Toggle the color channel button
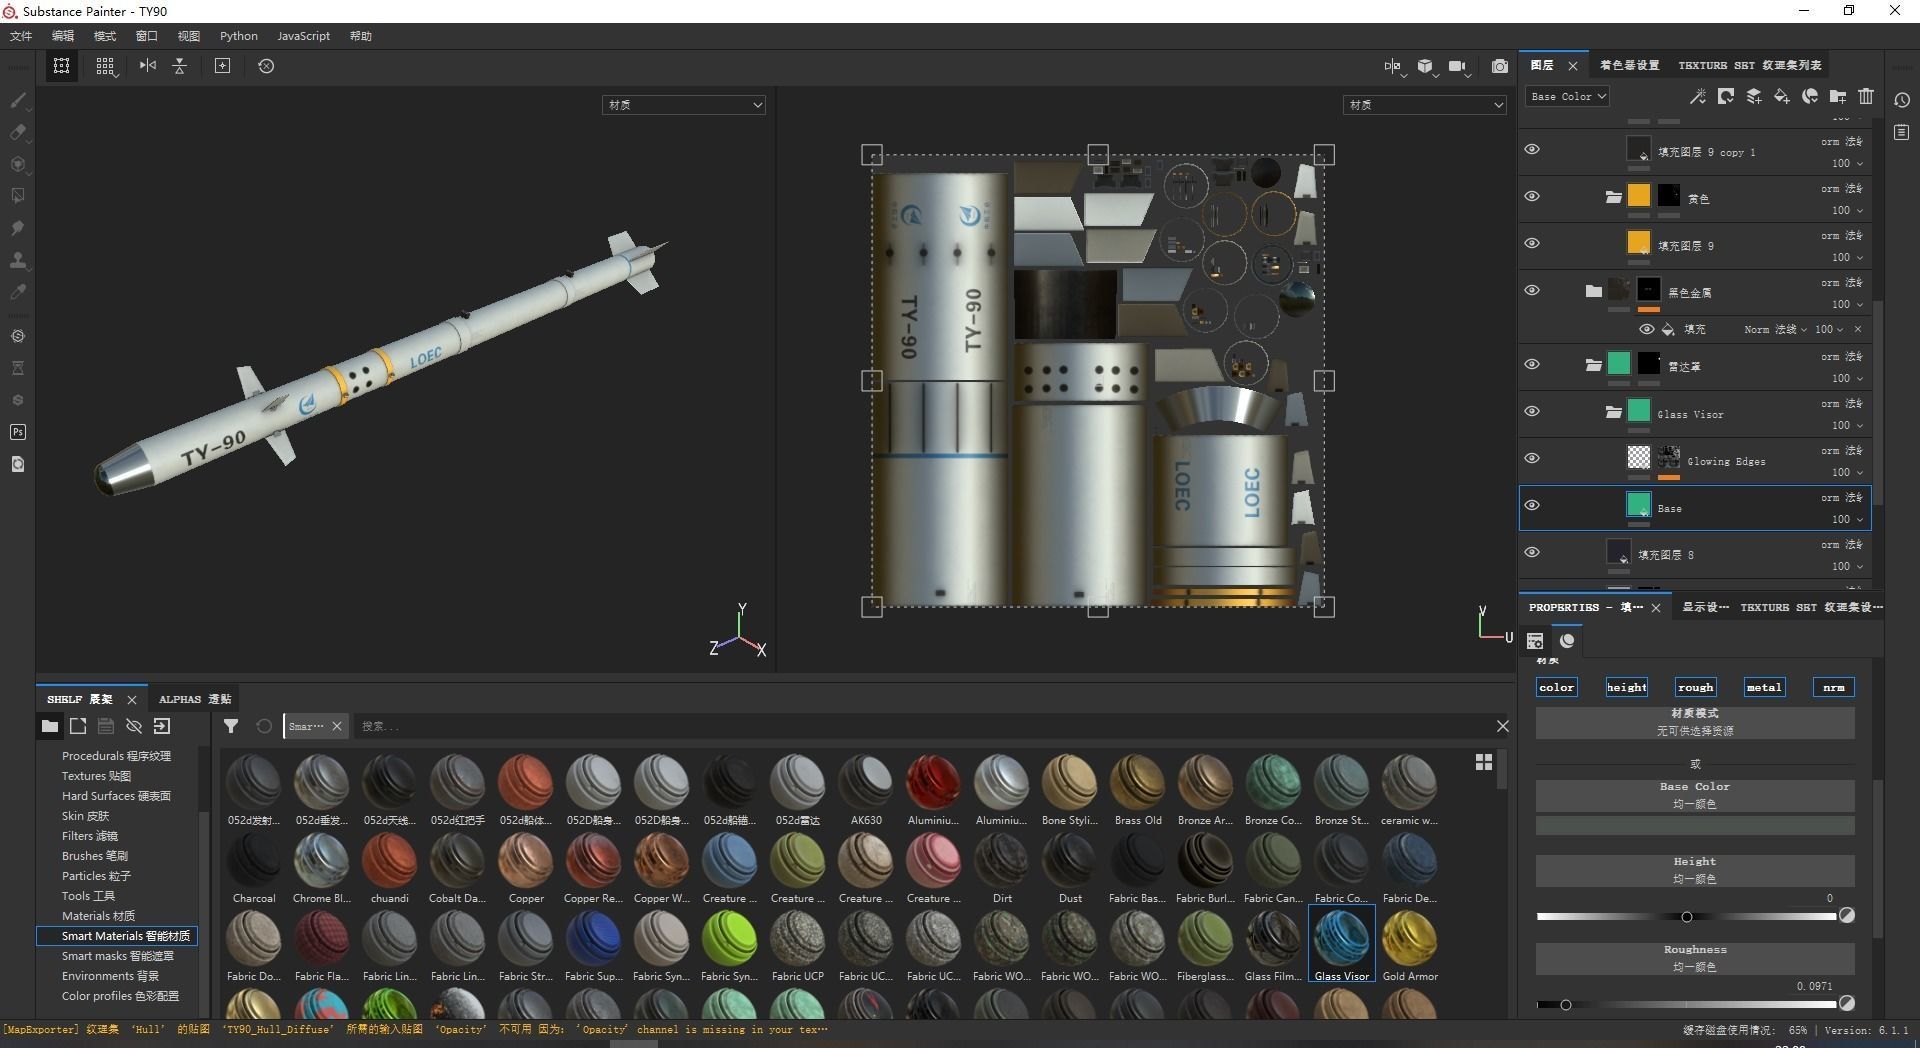The height and width of the screenshot is (1048, 1920). click(x=1556, y=687)
